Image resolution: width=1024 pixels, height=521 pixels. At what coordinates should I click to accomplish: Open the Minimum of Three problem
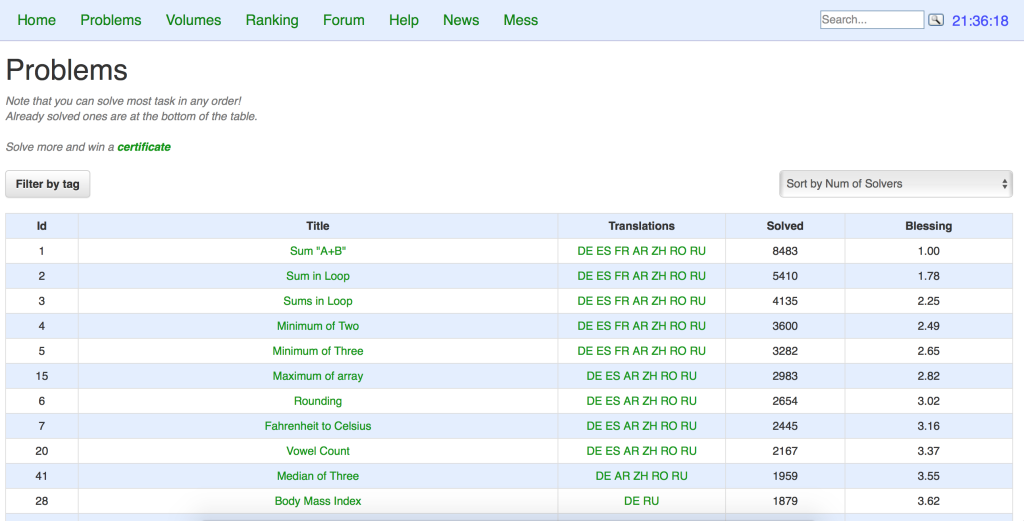[x=318, y=351]
